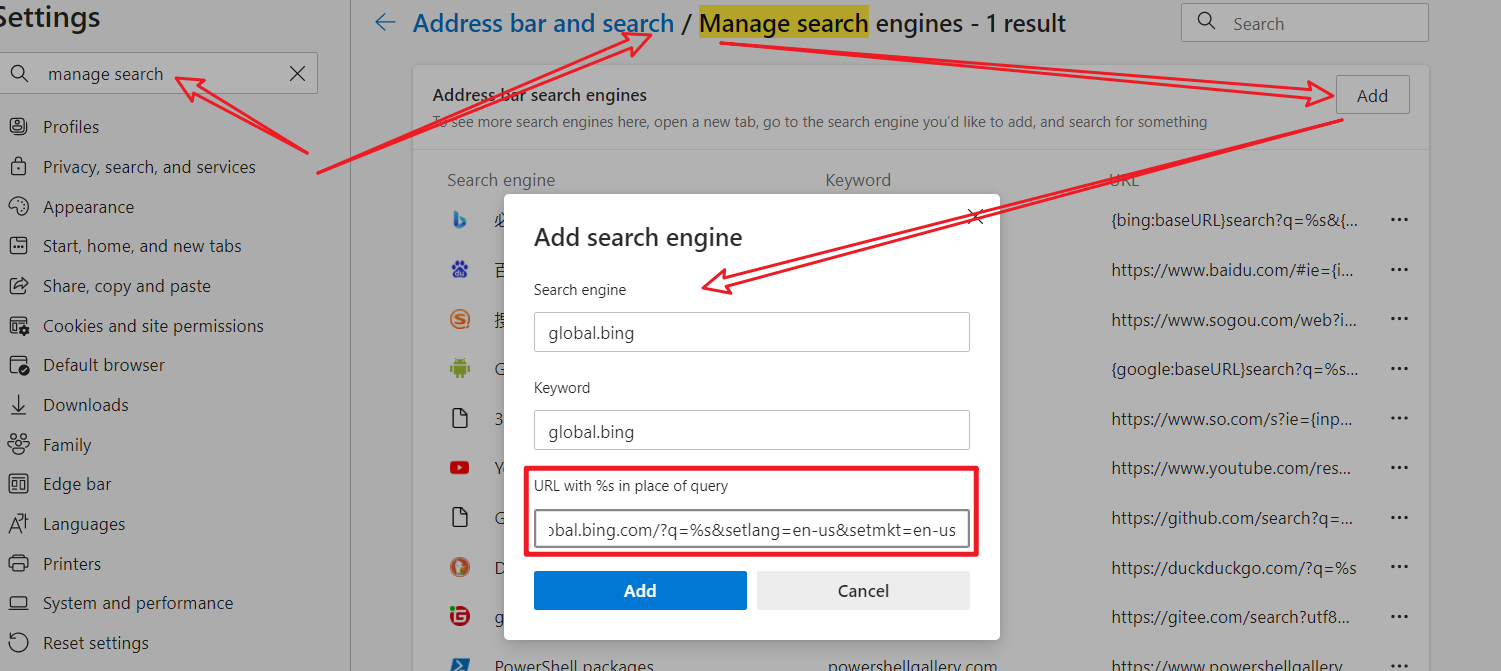Click the blue Add button in dialog
This screenshot has width=1501, height=671.
[x=640, y=590]
